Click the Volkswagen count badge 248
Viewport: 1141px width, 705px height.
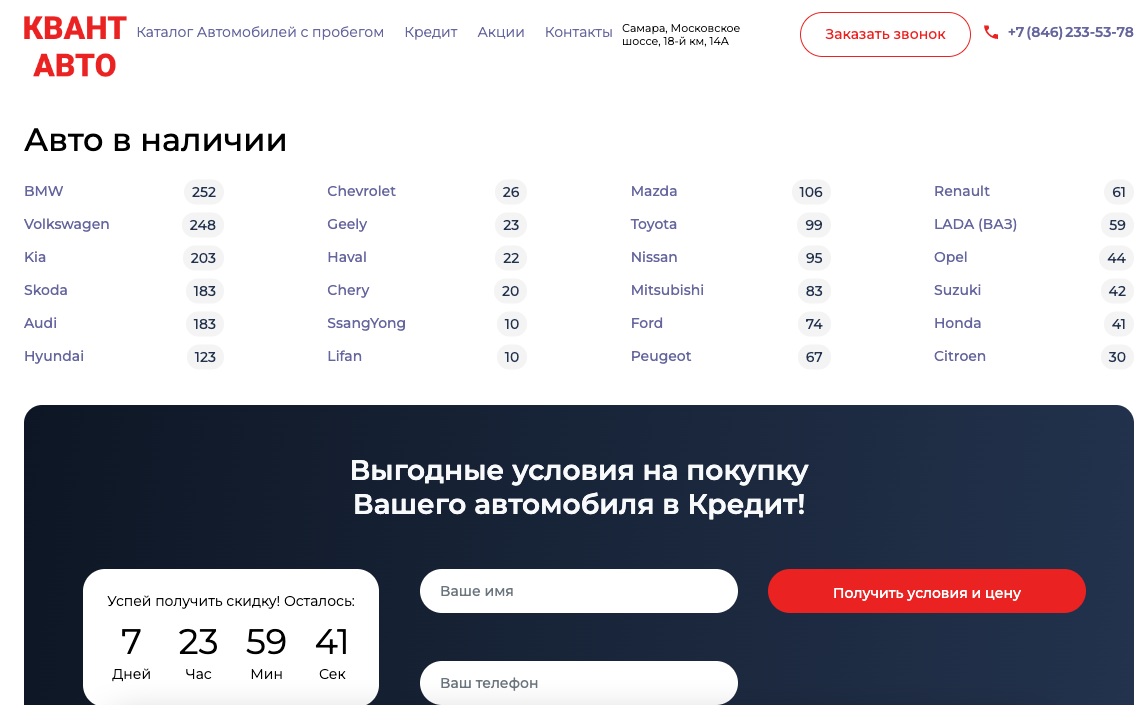point(203,225)
